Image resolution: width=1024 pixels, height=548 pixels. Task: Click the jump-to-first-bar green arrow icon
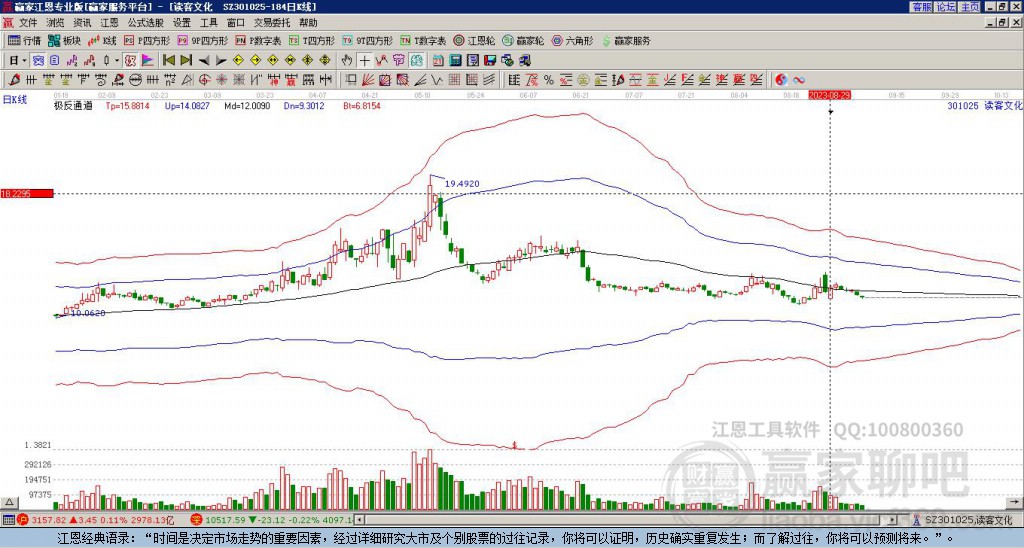click(x=168, y=60)
